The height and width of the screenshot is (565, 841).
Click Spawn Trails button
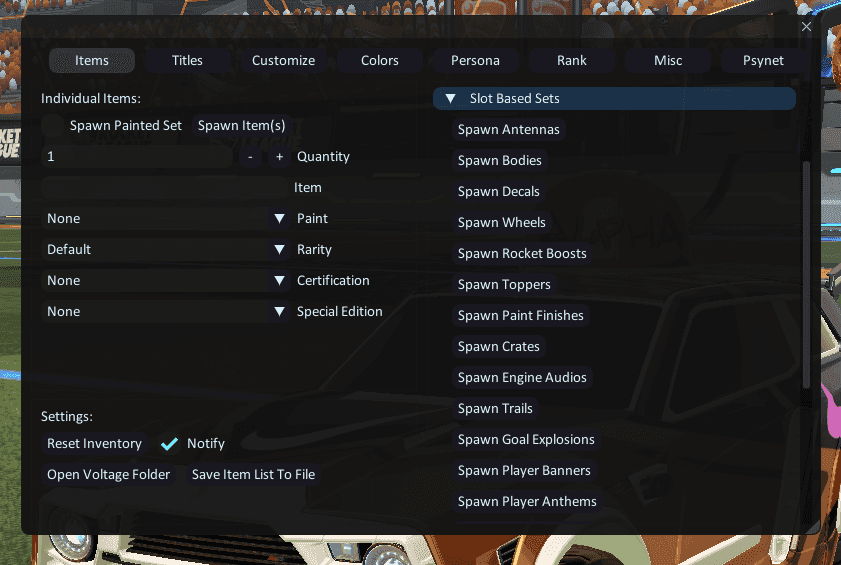pos(495,409)
